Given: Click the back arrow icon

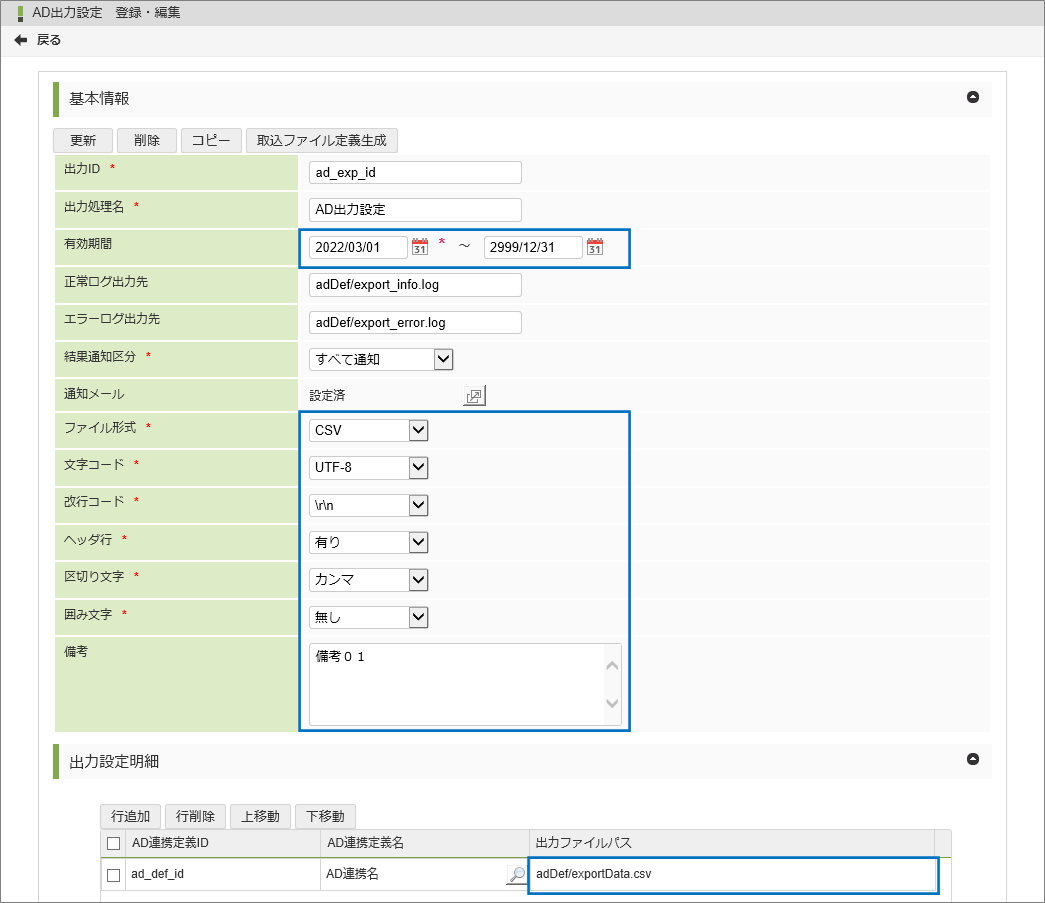Looking at the screenshot, I should pyautogui.click(x=21, y=40).
